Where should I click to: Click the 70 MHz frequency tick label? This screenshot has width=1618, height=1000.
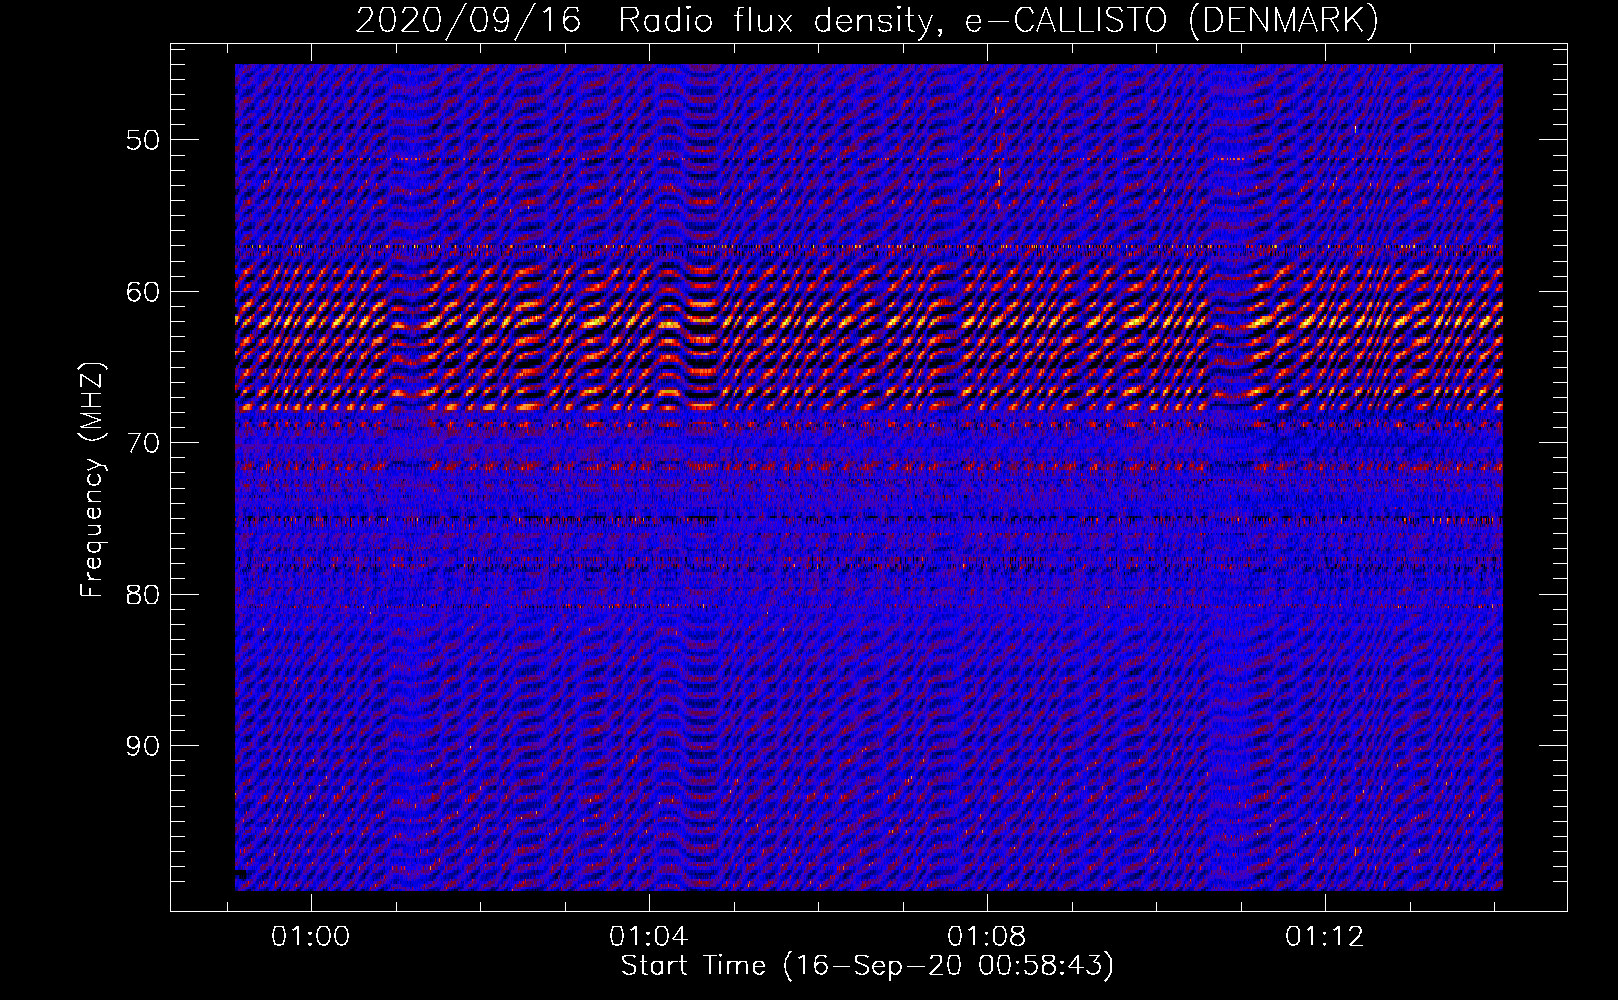click(143, 443)
